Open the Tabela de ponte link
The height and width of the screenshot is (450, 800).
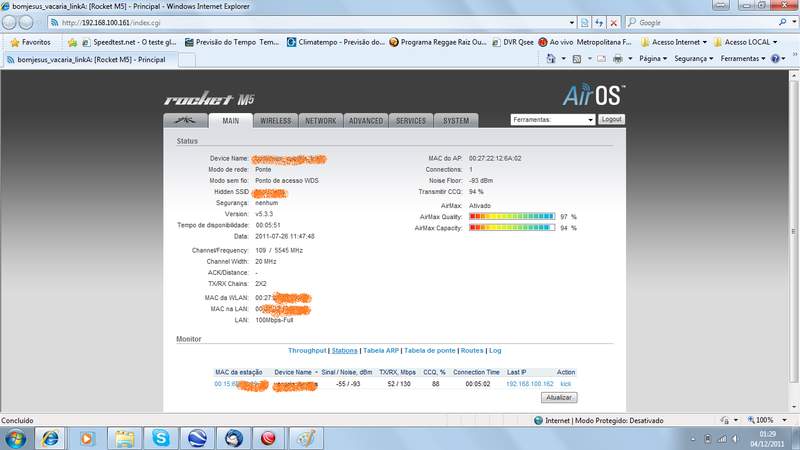(x=430, y=351)
